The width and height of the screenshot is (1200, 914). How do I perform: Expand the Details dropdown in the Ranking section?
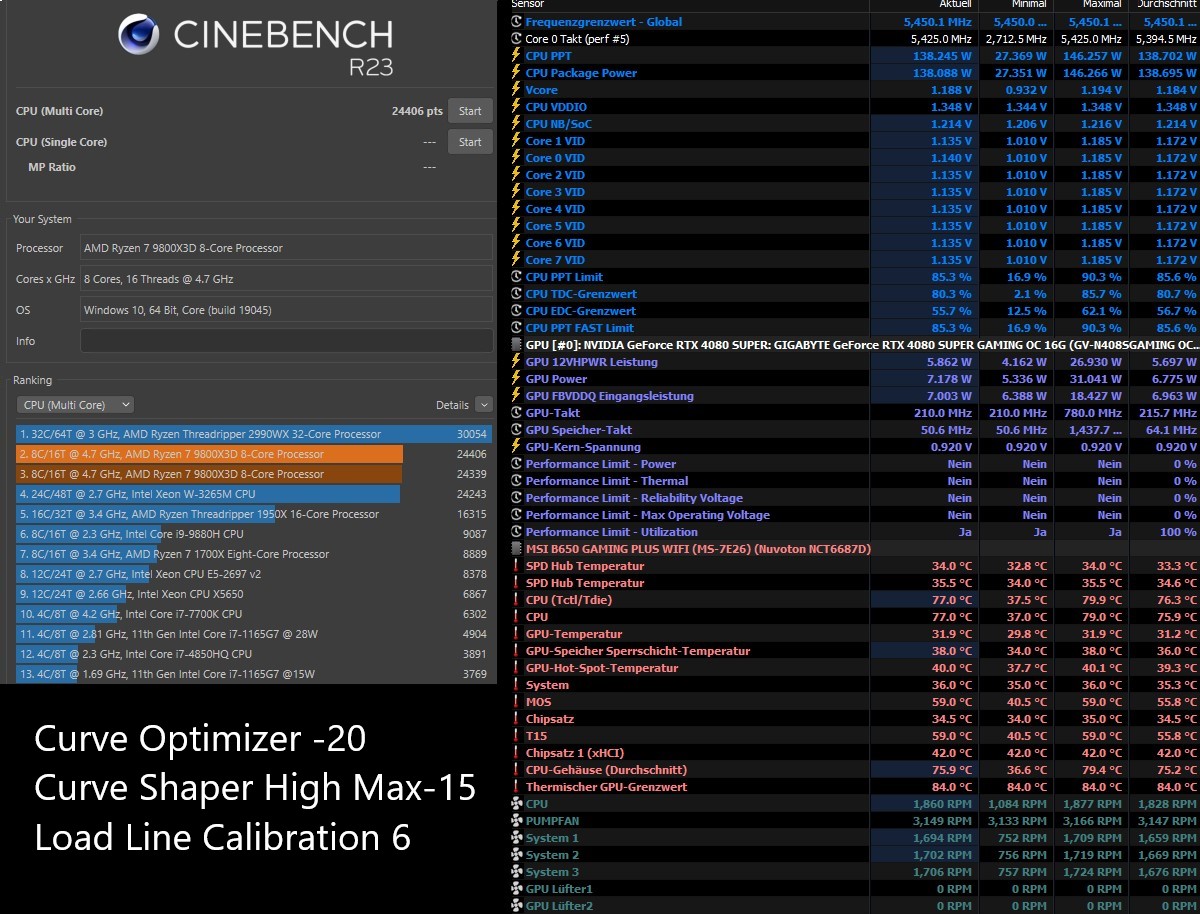point(484,404)
